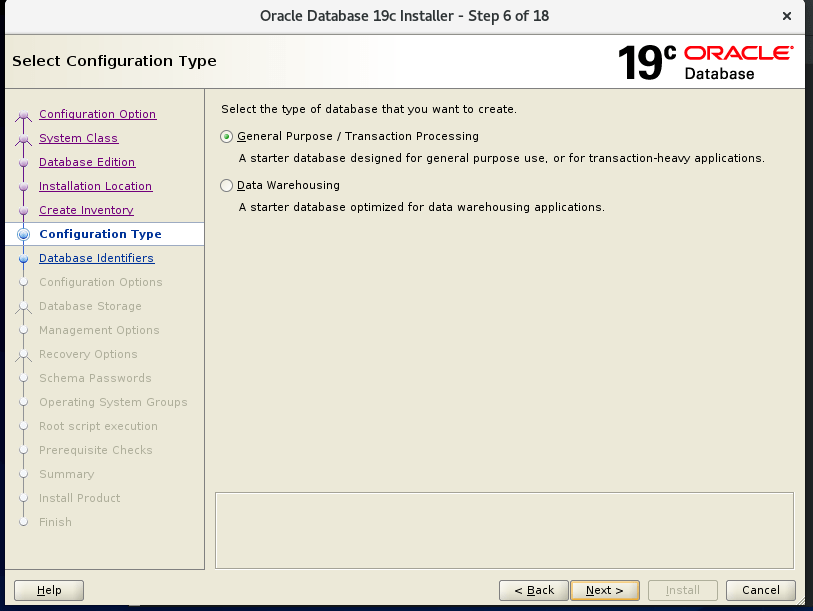Click the blue bullet beside Database Identifiers
The image size is (813, 611).
[x=23, y=258]
